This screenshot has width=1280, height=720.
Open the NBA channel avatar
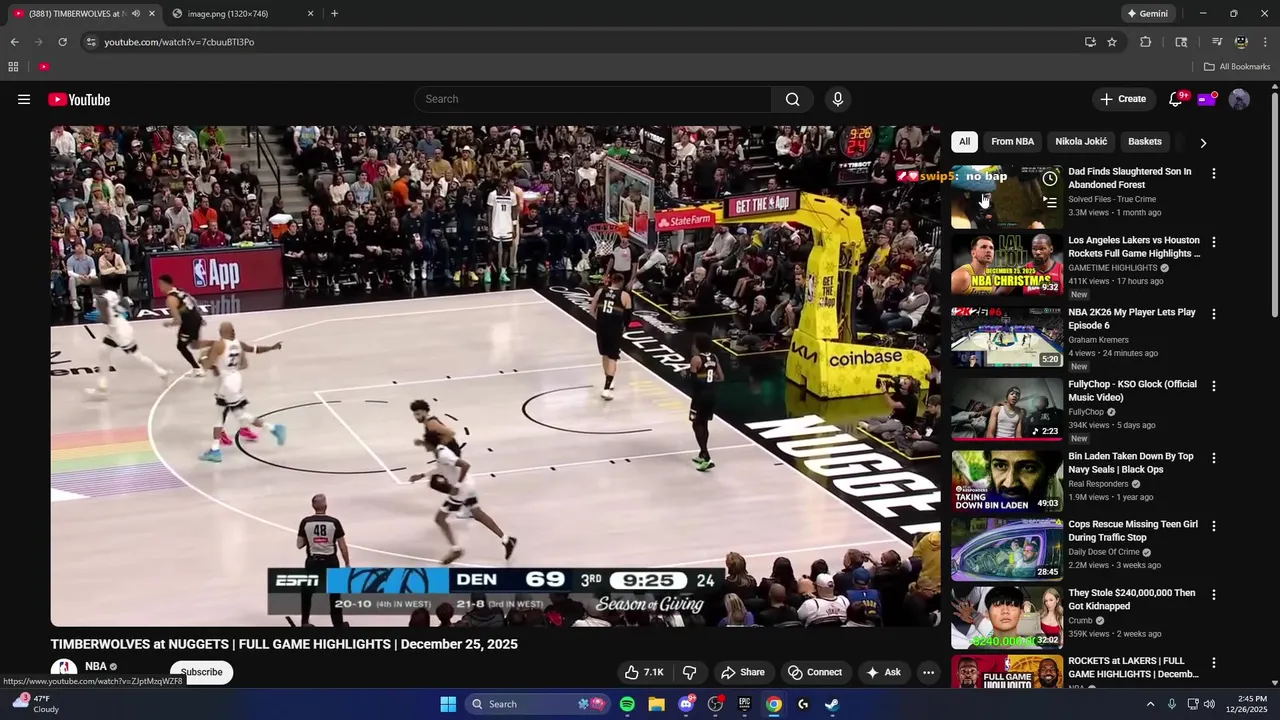pos(64,671)
